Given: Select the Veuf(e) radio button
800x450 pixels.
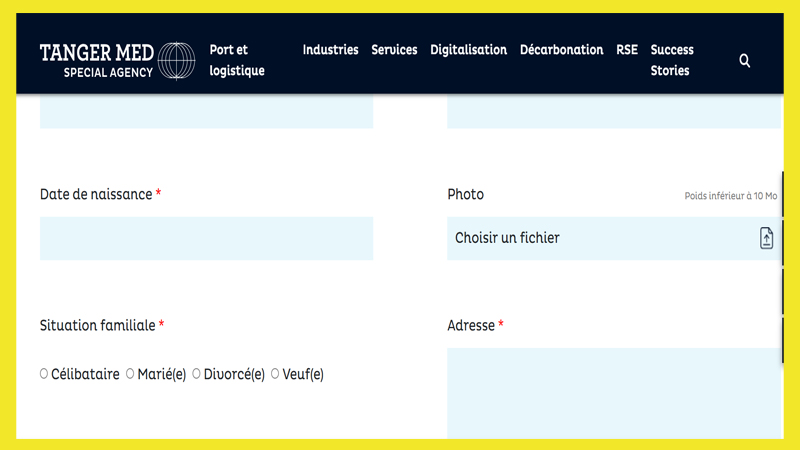Looking at the screenshot, I should (275, 374).
